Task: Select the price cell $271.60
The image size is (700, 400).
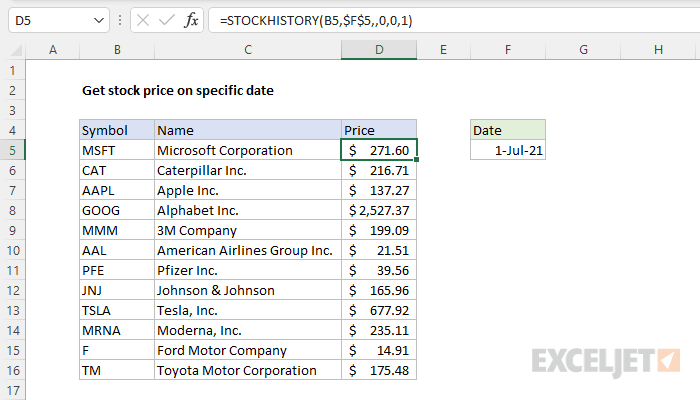Action: click(379, 150)
